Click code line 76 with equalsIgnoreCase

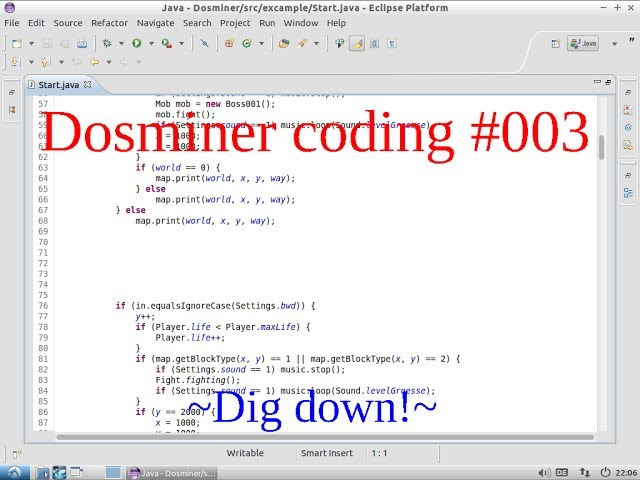click(x=215, y=306)
